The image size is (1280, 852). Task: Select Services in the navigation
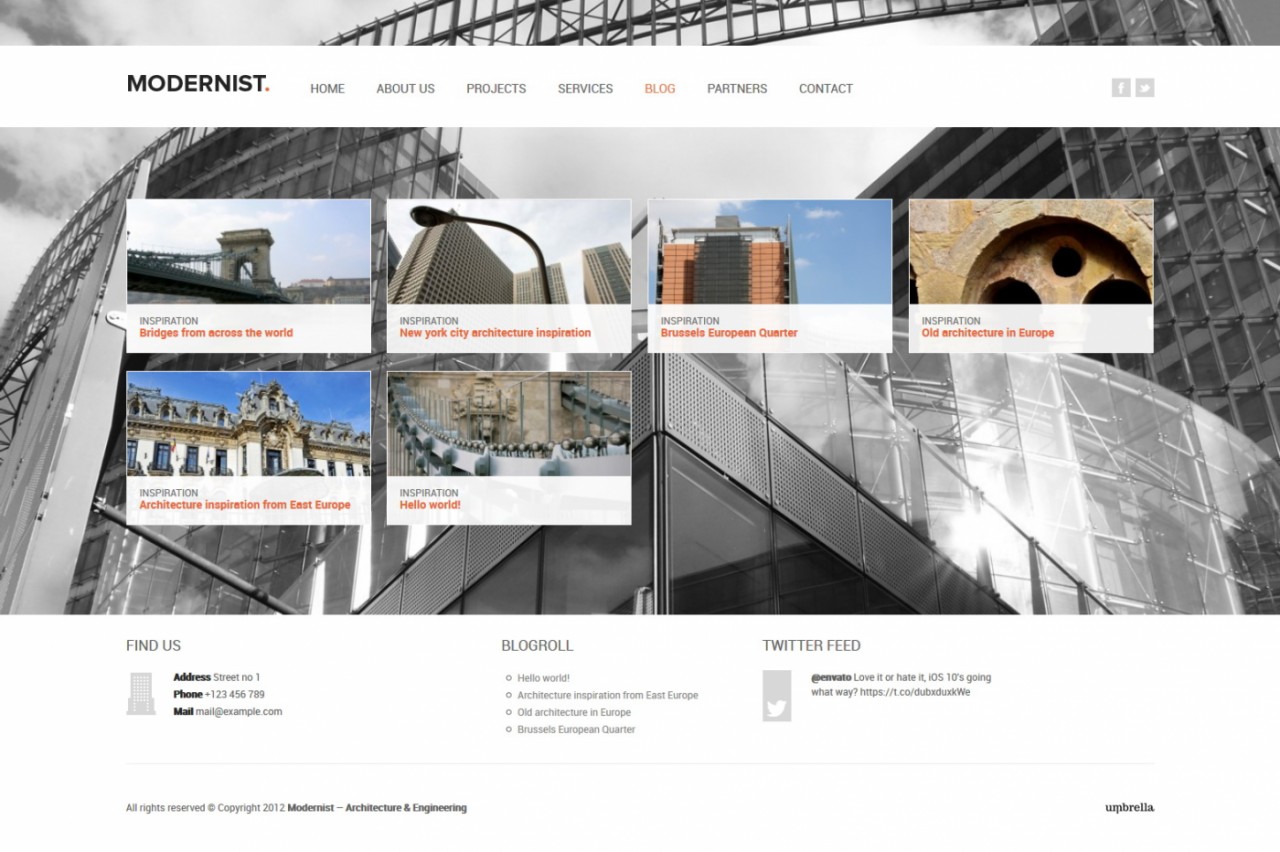(585, 89)
